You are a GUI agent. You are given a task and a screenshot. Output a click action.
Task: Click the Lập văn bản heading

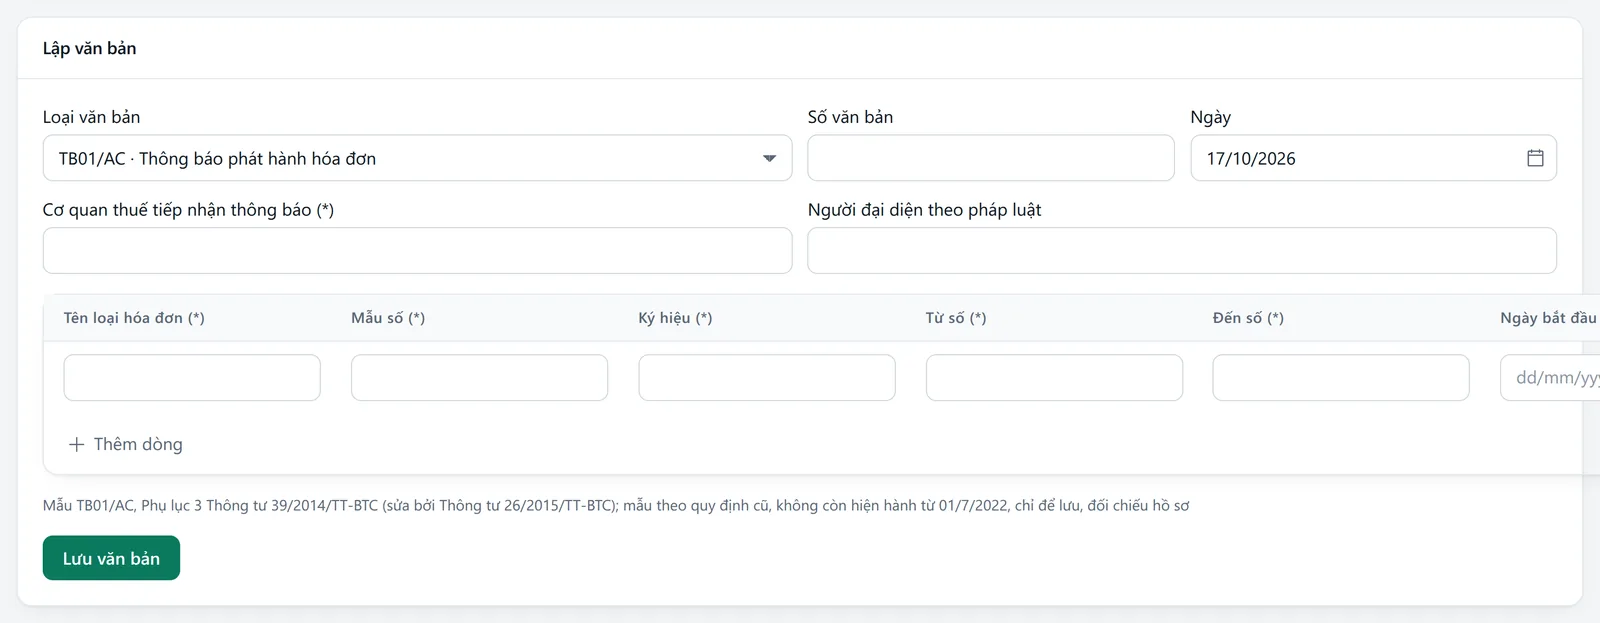click(x=89, y=48)
